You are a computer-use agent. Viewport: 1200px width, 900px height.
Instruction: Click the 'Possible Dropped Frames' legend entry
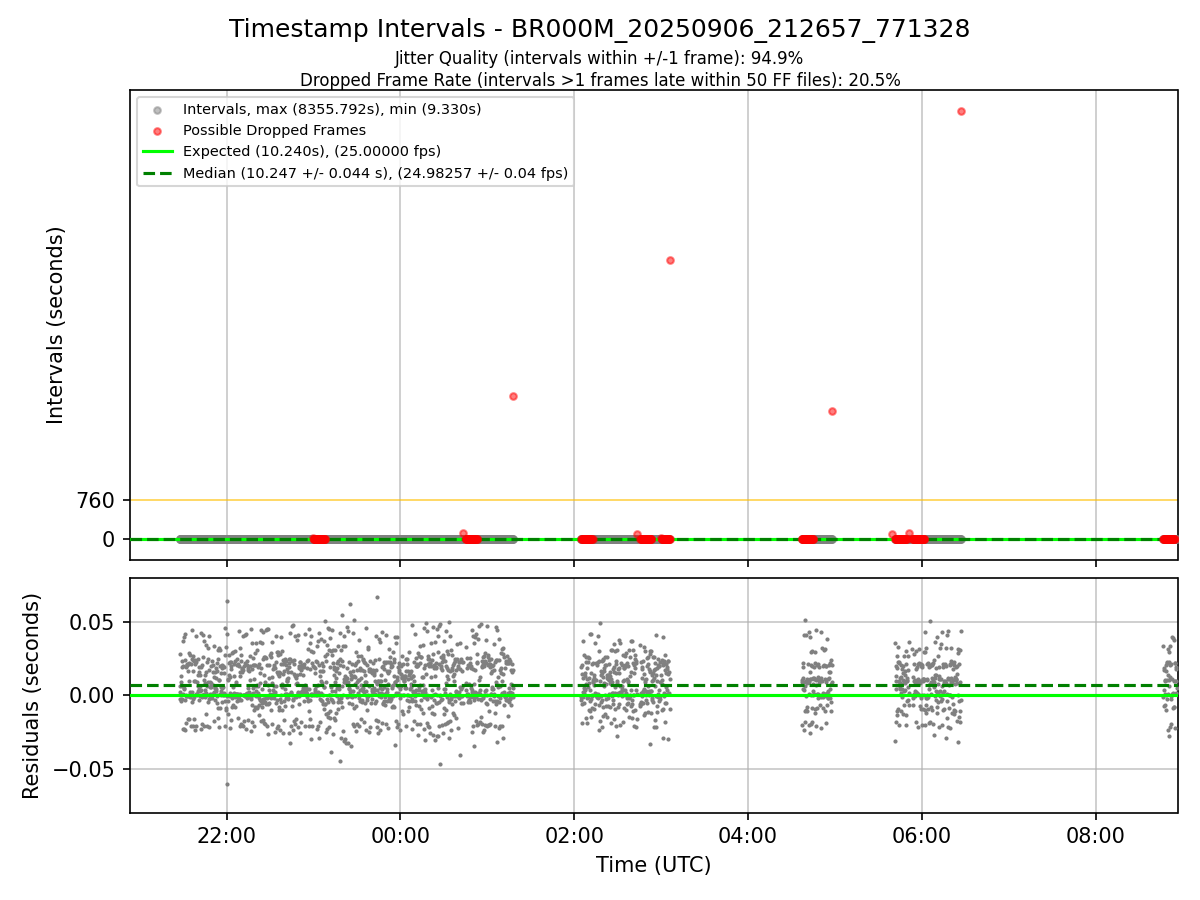coord(274,130)
